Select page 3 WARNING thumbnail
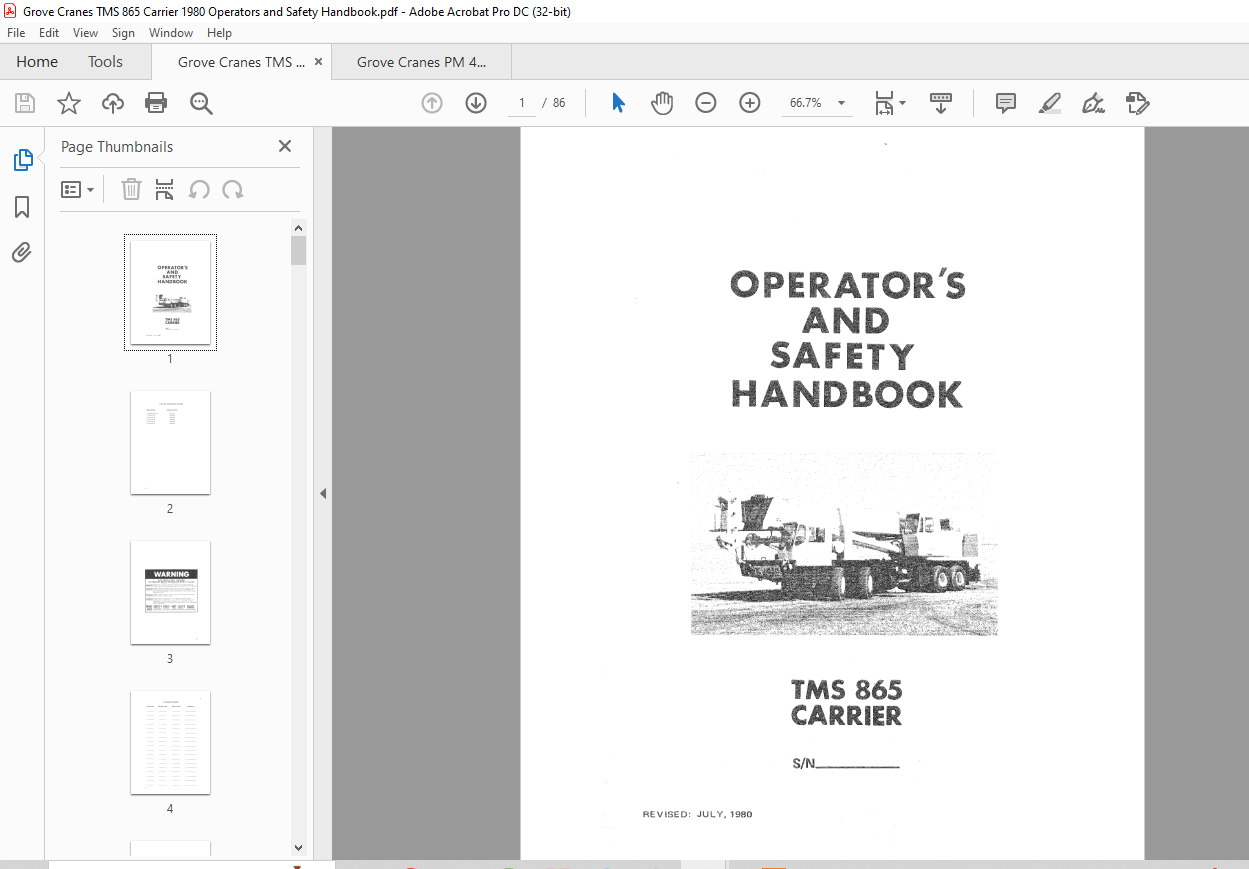 170,592
